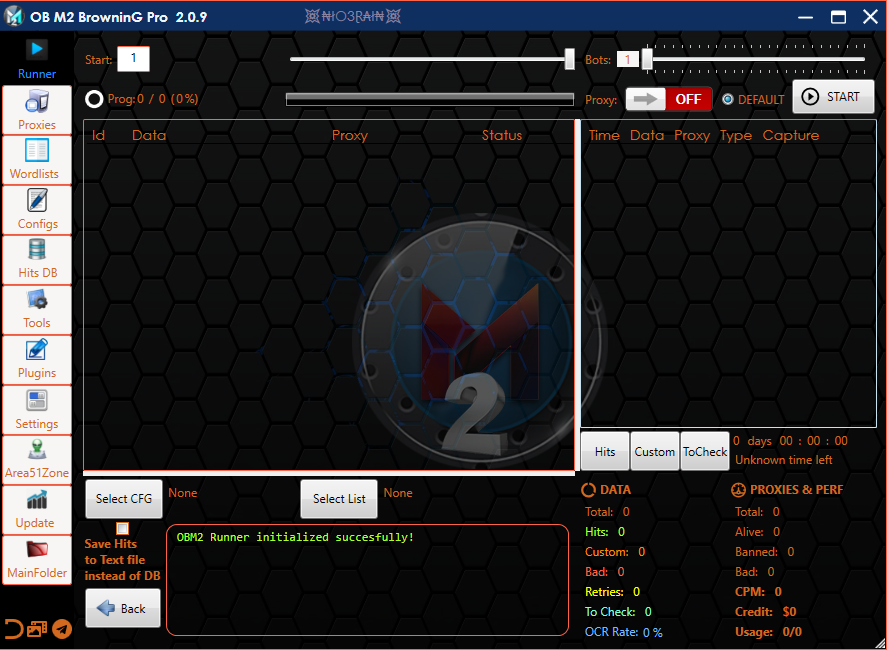Click the 'To Check: 0' stat
Viewport: 887px width, 650px height.
pos(618,612)
